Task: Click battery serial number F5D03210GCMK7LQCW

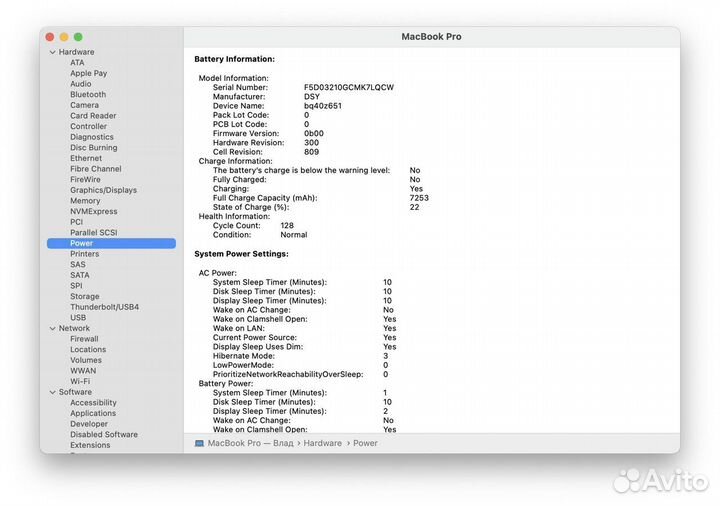Action: pyautogui.click(x=349, y=87)
